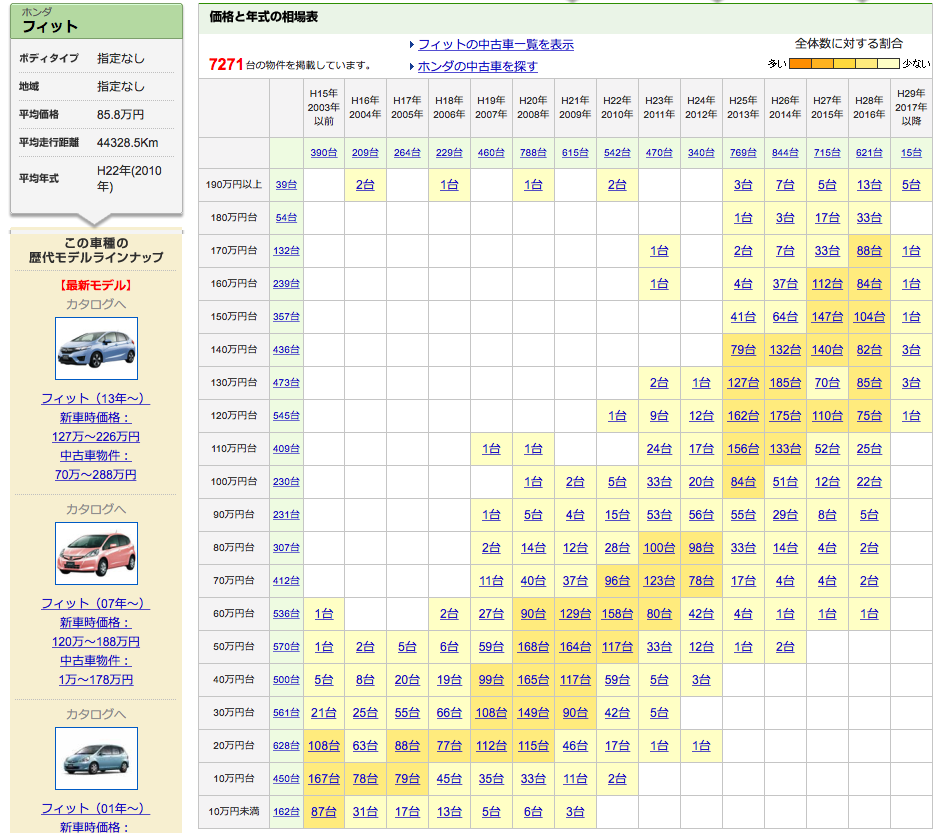Click the 156台 cell in 110万円台 row
Image resolution: width=941 pixels, height=833 pixels.
coord(743,448)
